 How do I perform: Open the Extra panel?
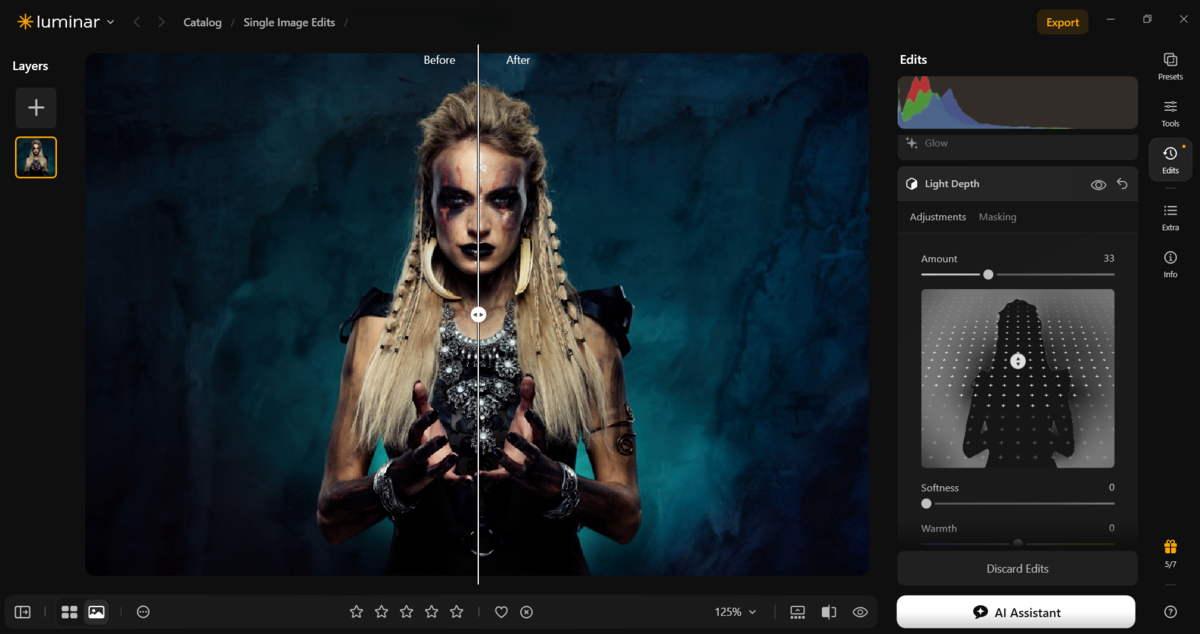tap(1170, 217)
